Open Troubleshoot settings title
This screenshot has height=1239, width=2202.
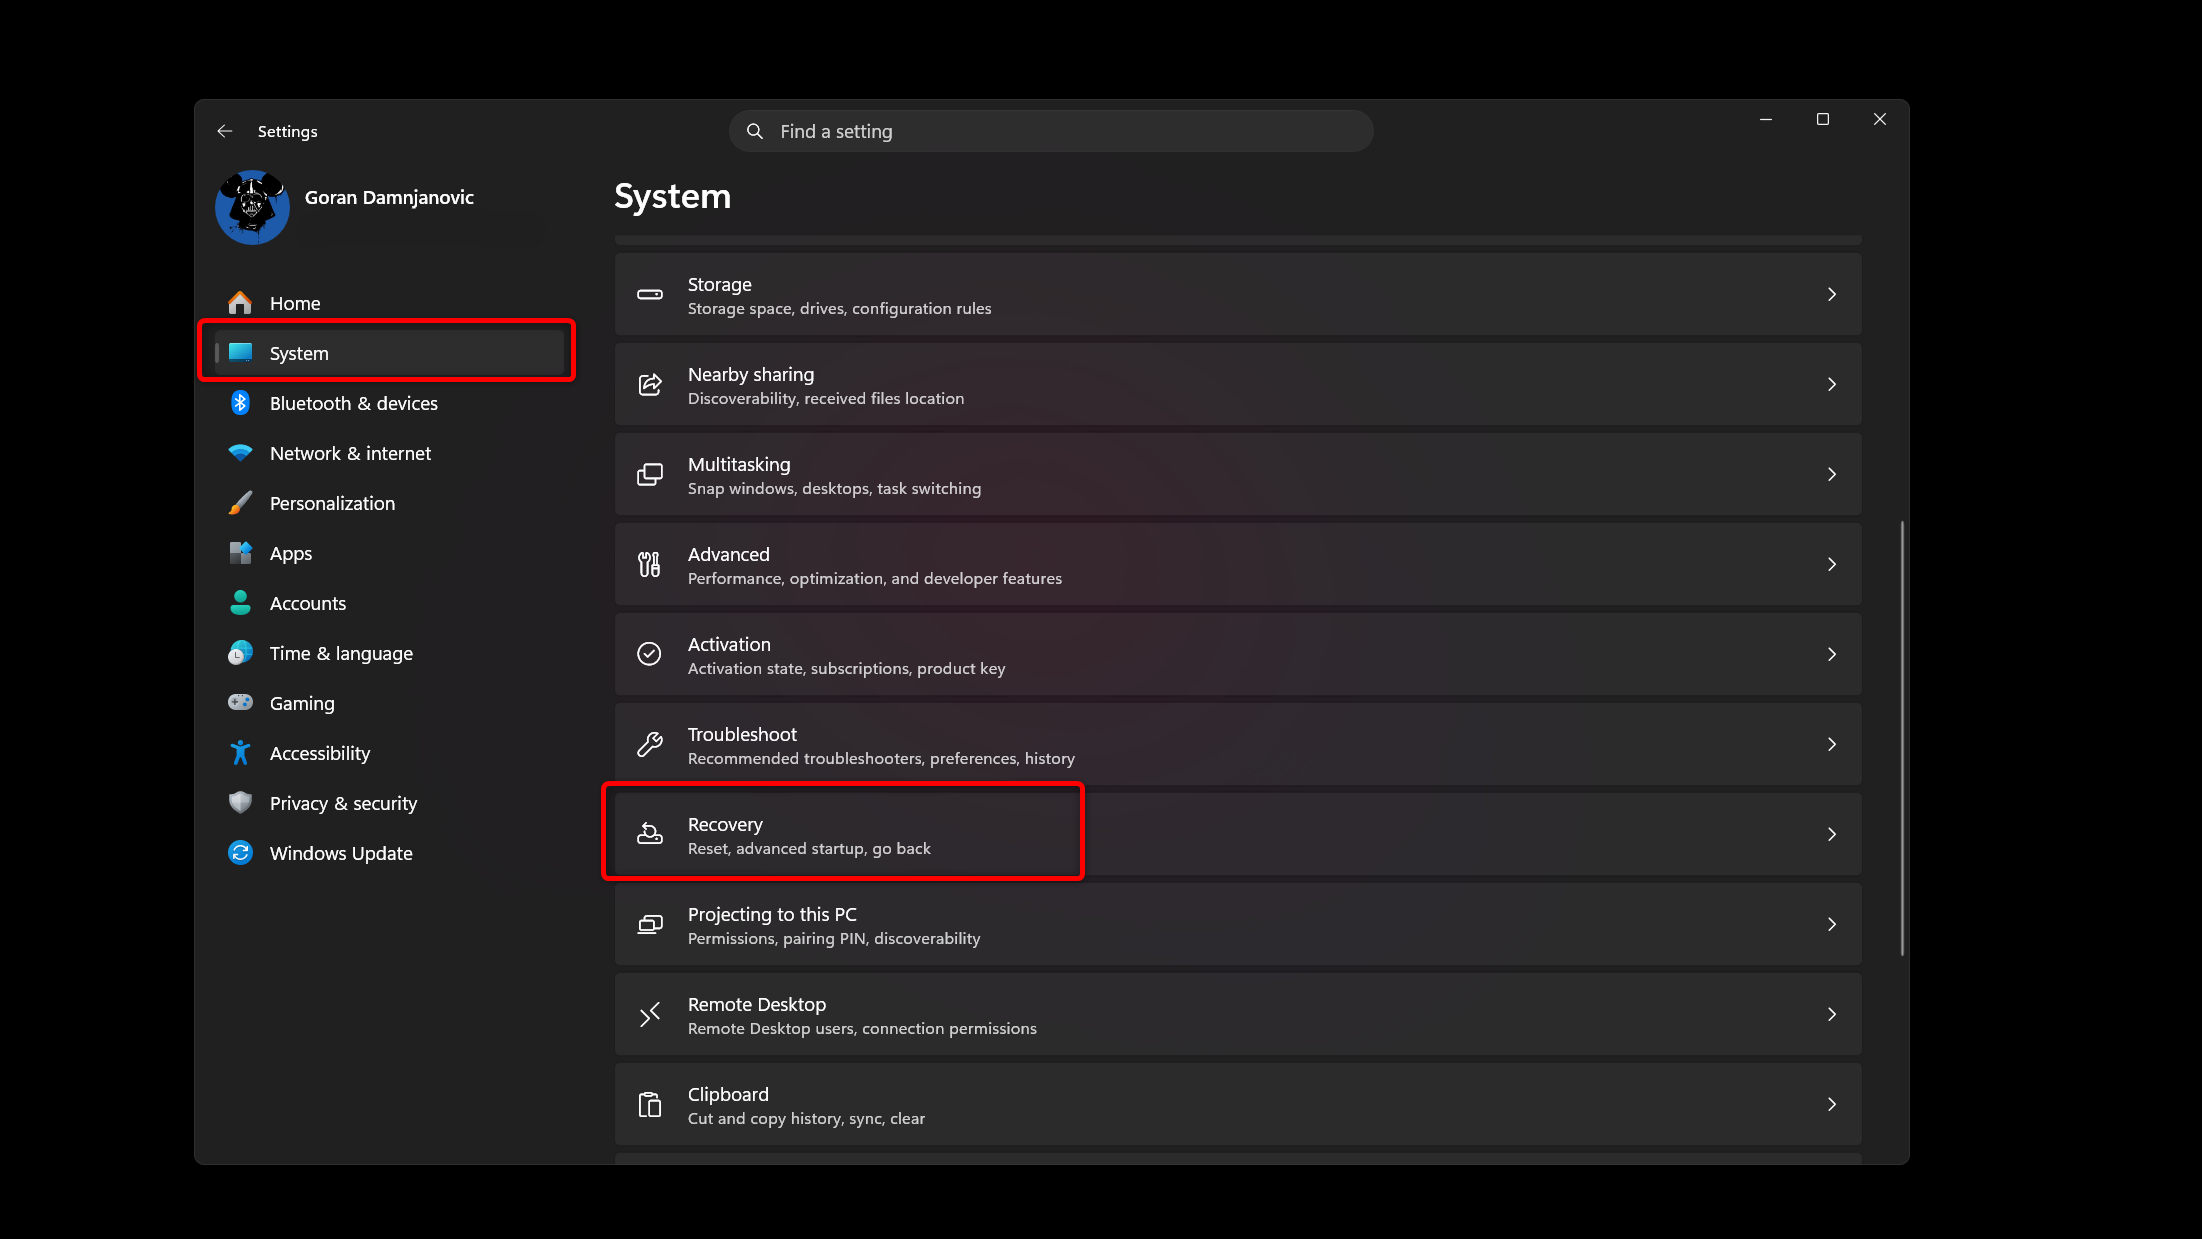[x=742, y=735]
